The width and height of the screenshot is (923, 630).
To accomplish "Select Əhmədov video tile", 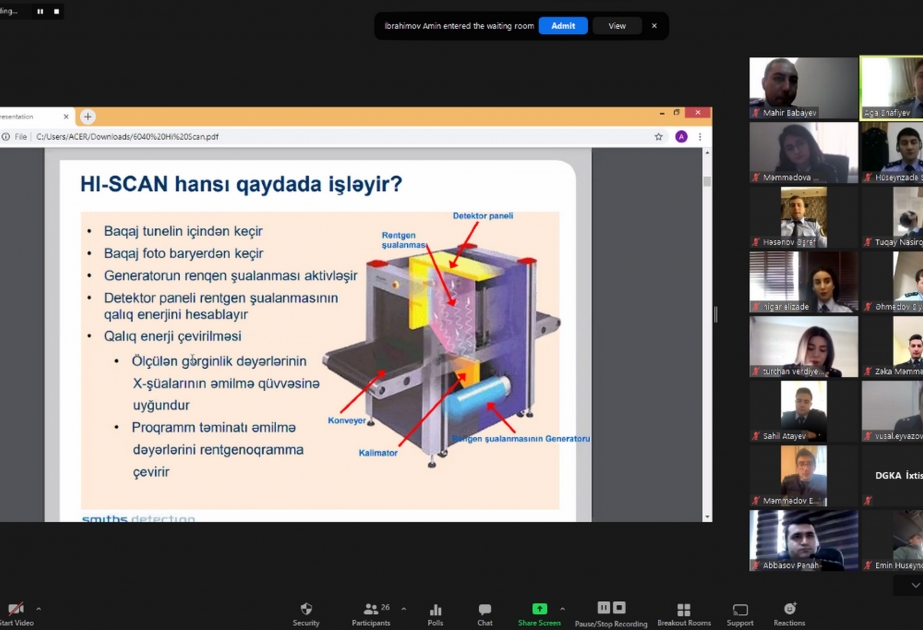I will click(x=892, y=282).
